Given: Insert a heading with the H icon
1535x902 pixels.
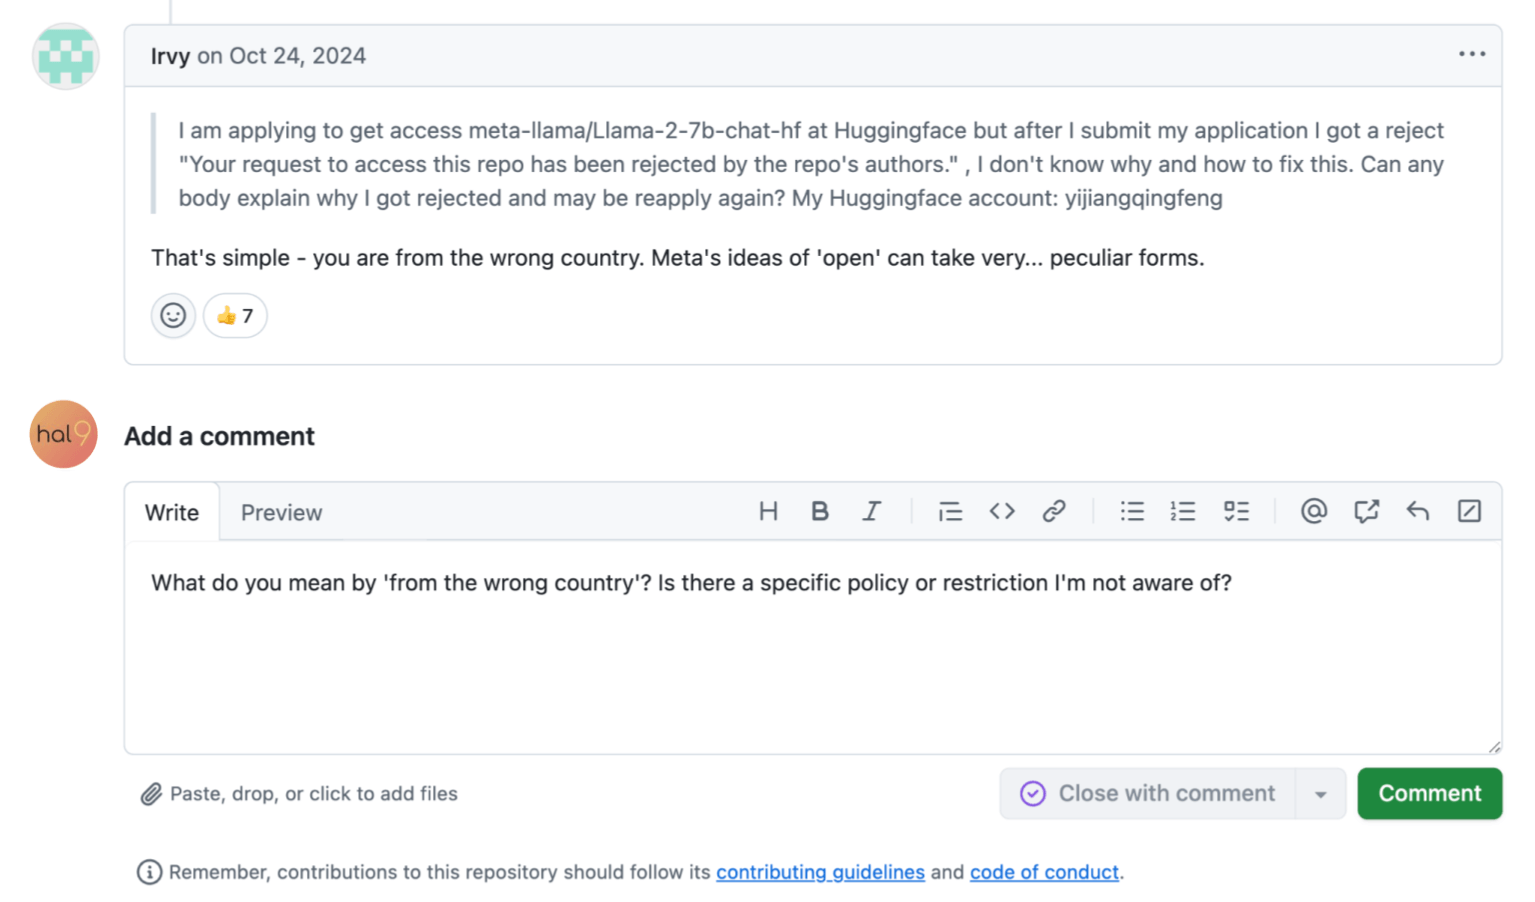Looking at the screenshot, I should (768, 512).
